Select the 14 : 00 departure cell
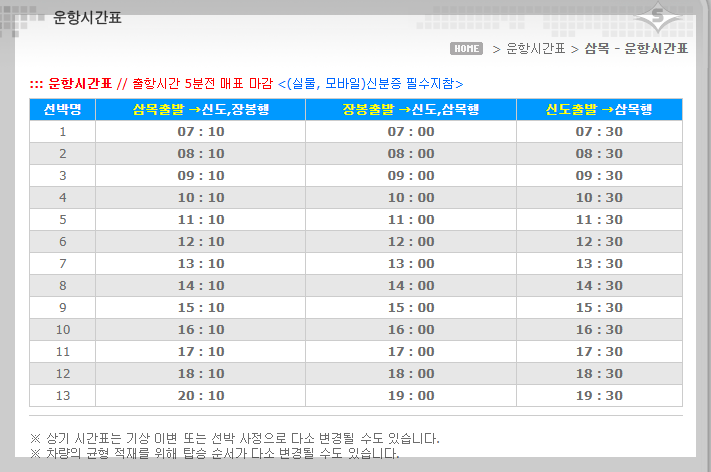 [x=411, y=286]
